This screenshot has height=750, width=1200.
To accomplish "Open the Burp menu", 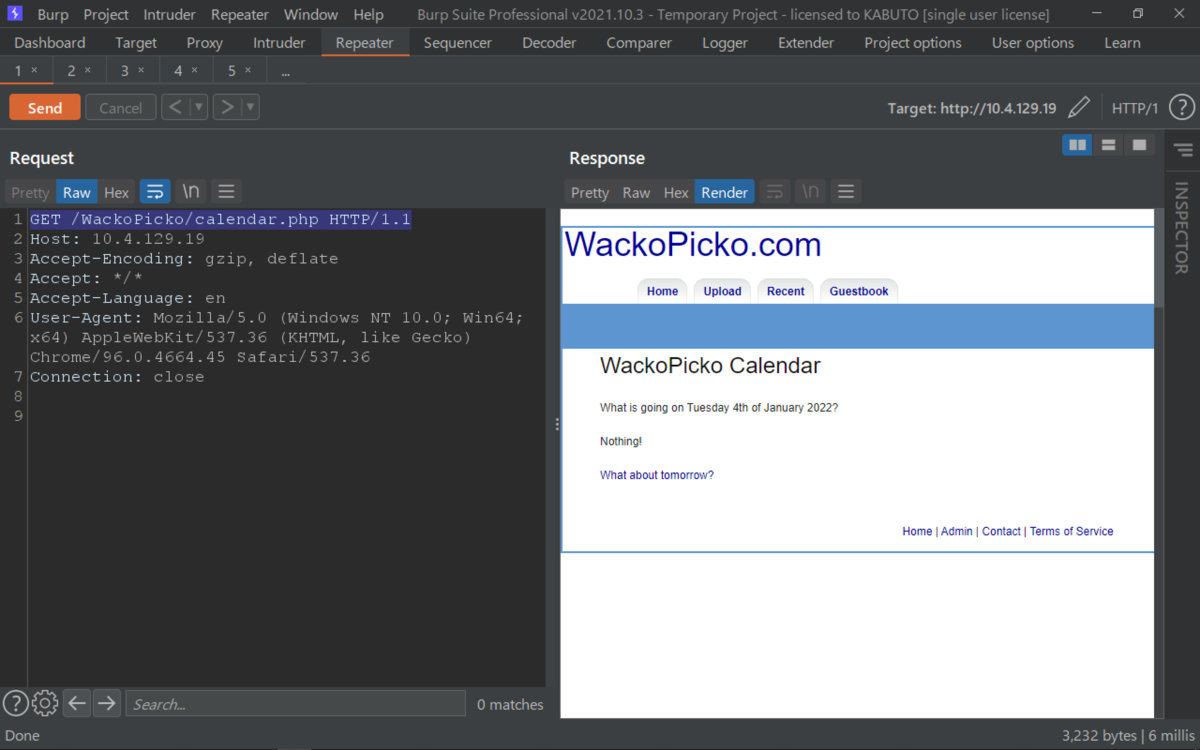I will pyautogui.click(x=53, y=15).
